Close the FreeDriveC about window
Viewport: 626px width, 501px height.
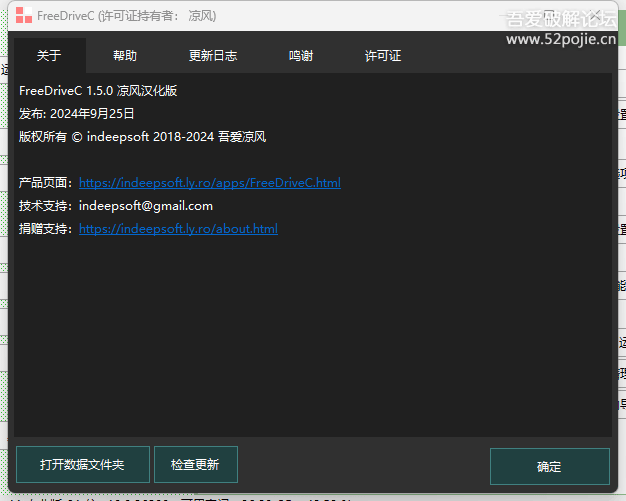tap(595, 16)
